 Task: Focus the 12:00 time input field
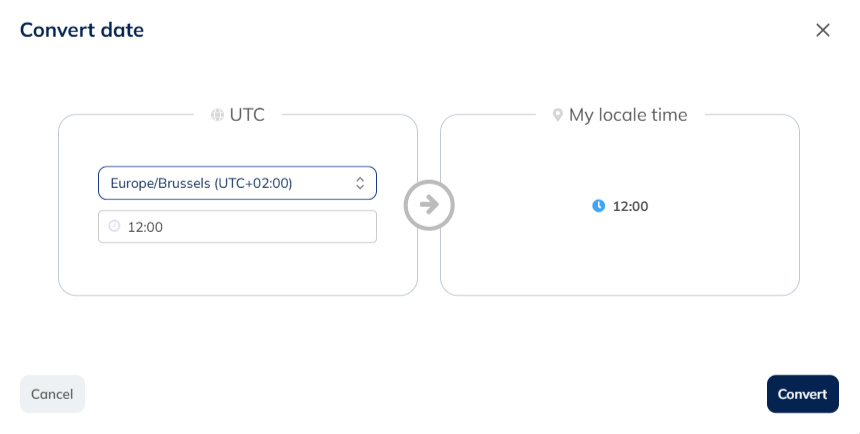point(237,227)
